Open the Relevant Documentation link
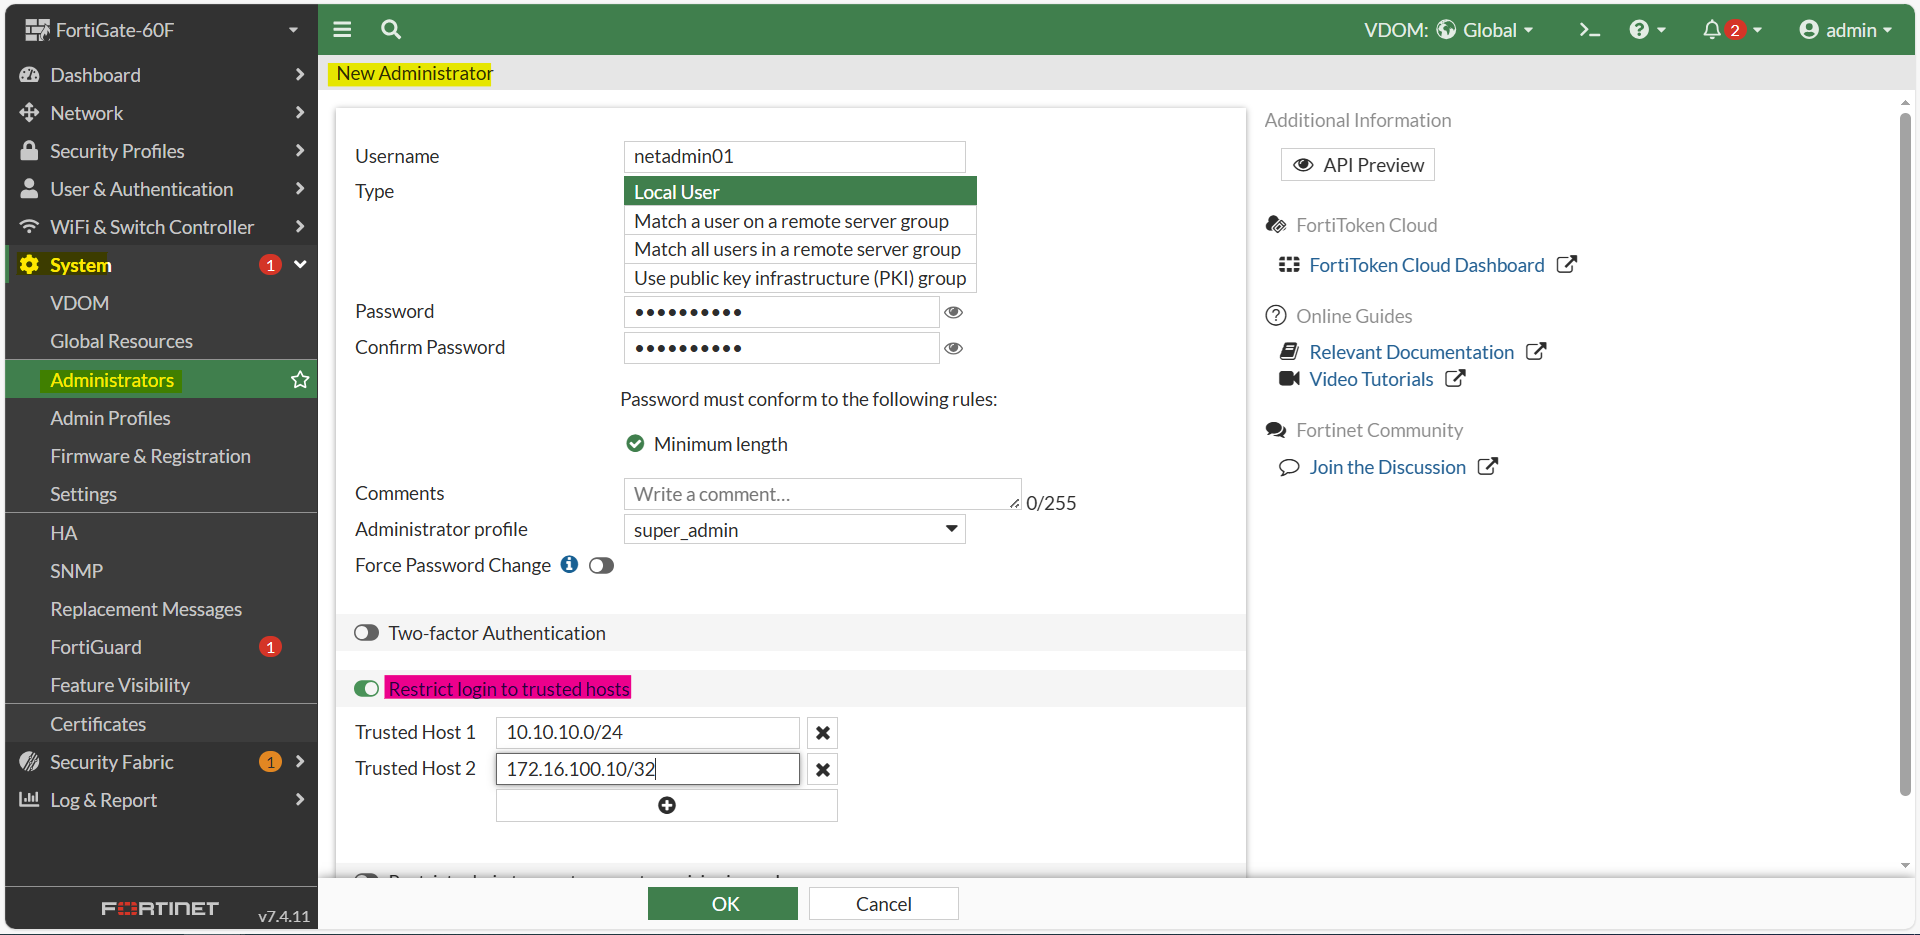Image resolution: width=1920 pixels, height=935 pixels. point(1412,352)
